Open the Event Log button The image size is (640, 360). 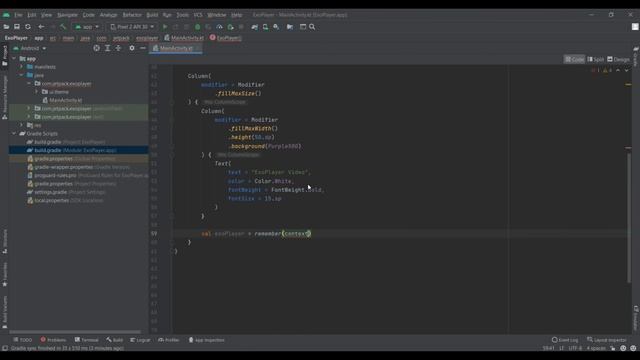565,340
